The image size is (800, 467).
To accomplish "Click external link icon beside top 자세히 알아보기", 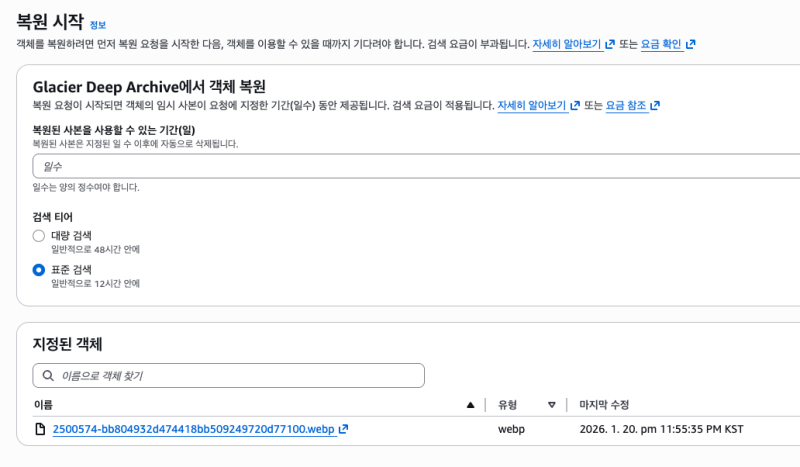I will coord(610,45).
